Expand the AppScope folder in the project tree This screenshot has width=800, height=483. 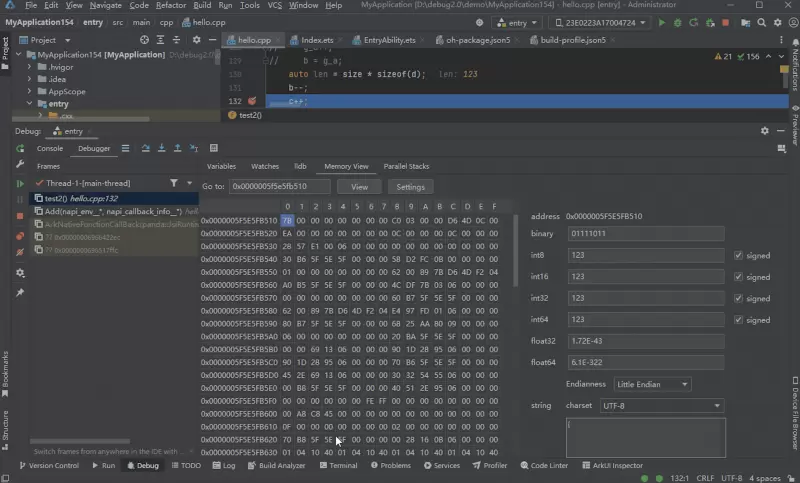[29, 91]
